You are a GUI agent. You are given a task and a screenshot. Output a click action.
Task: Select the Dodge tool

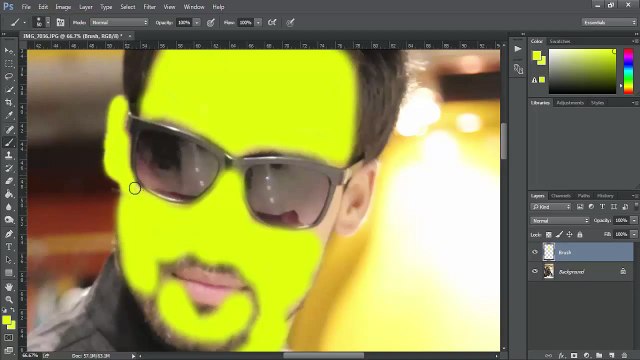click(x=9, y=220)
